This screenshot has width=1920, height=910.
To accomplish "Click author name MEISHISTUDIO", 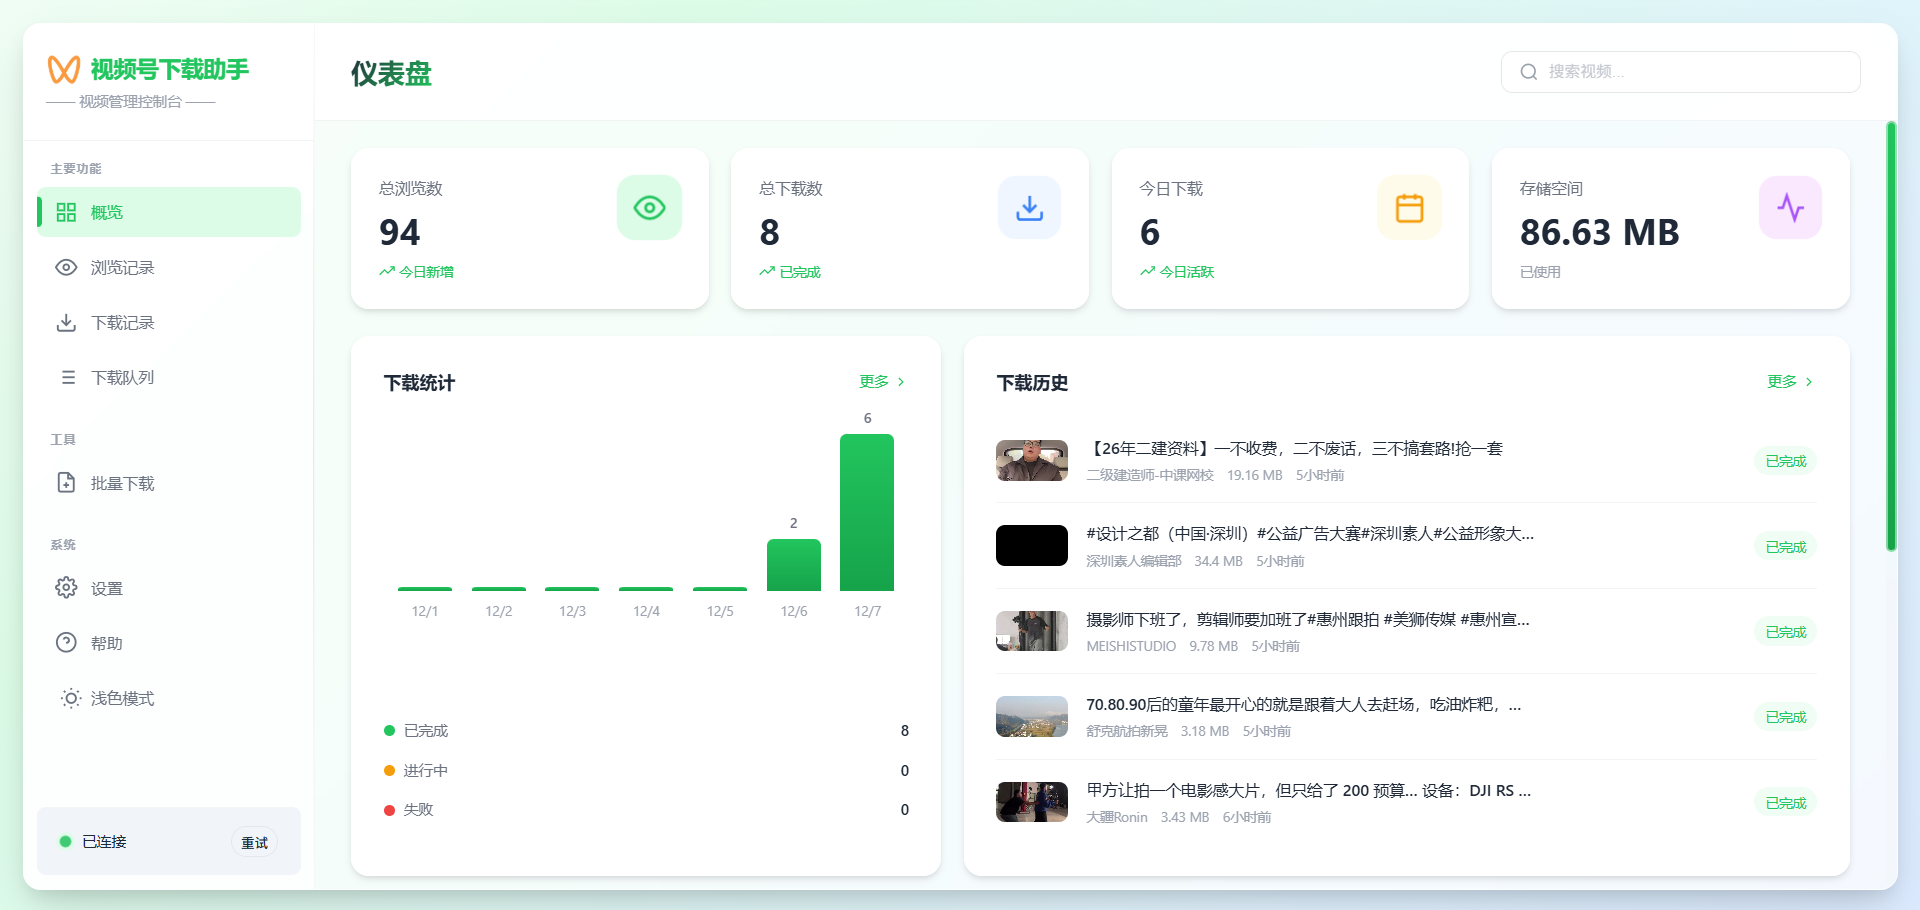I will coord(1131,646).
